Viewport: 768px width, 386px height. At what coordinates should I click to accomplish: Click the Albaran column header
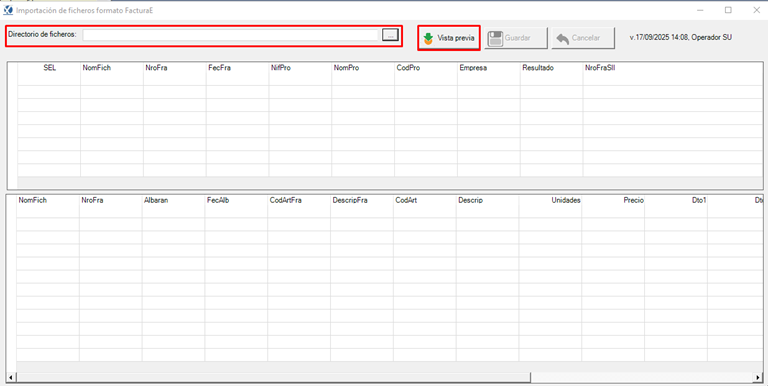(173, 200)
